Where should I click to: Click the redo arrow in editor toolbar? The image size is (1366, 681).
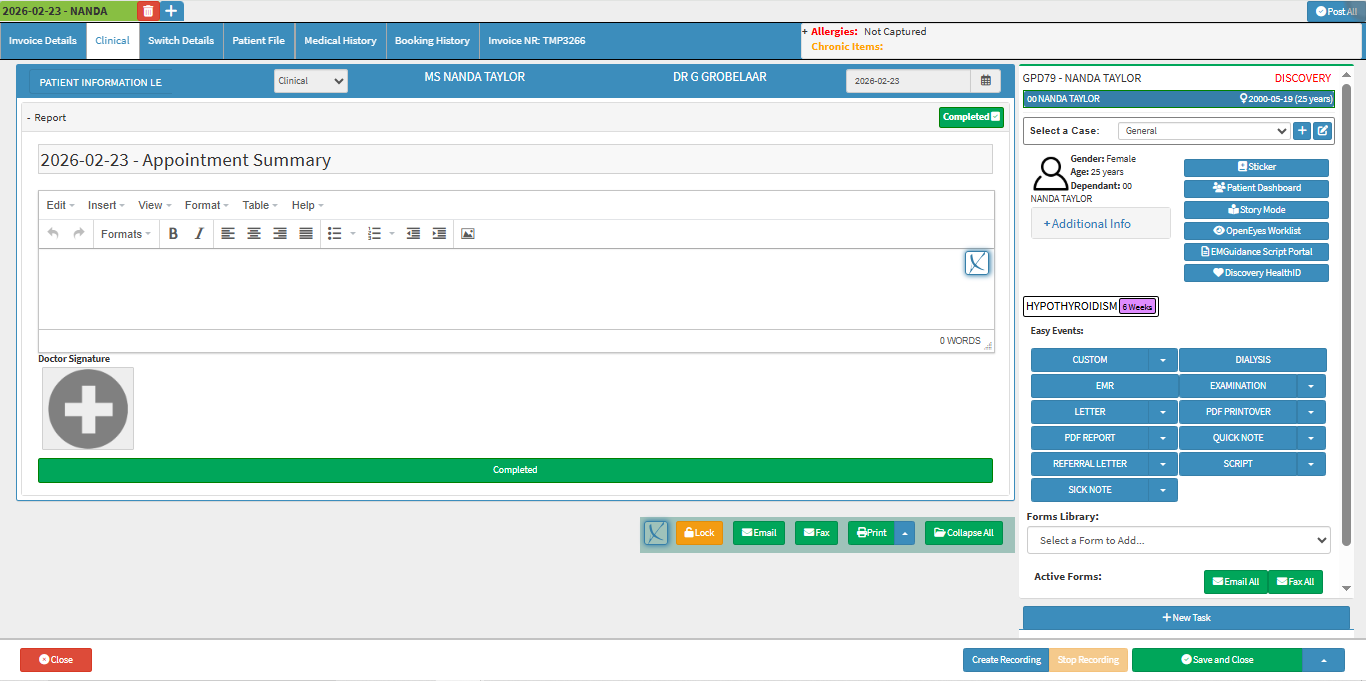[78, 233]
